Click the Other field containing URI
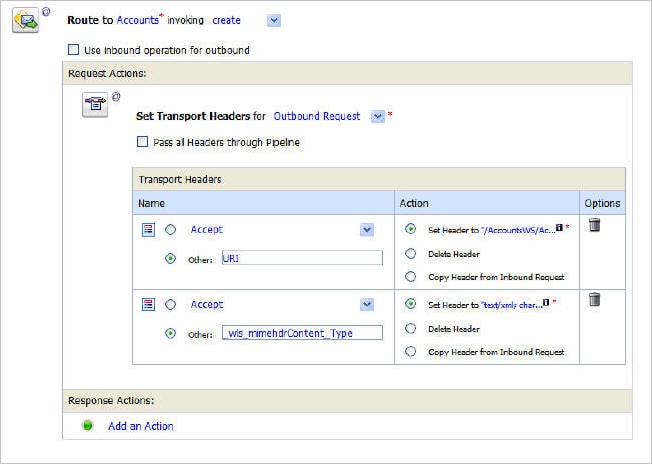The width and height of the screenshot is (652, 464). pyautogui.click(x=302, y=258)
